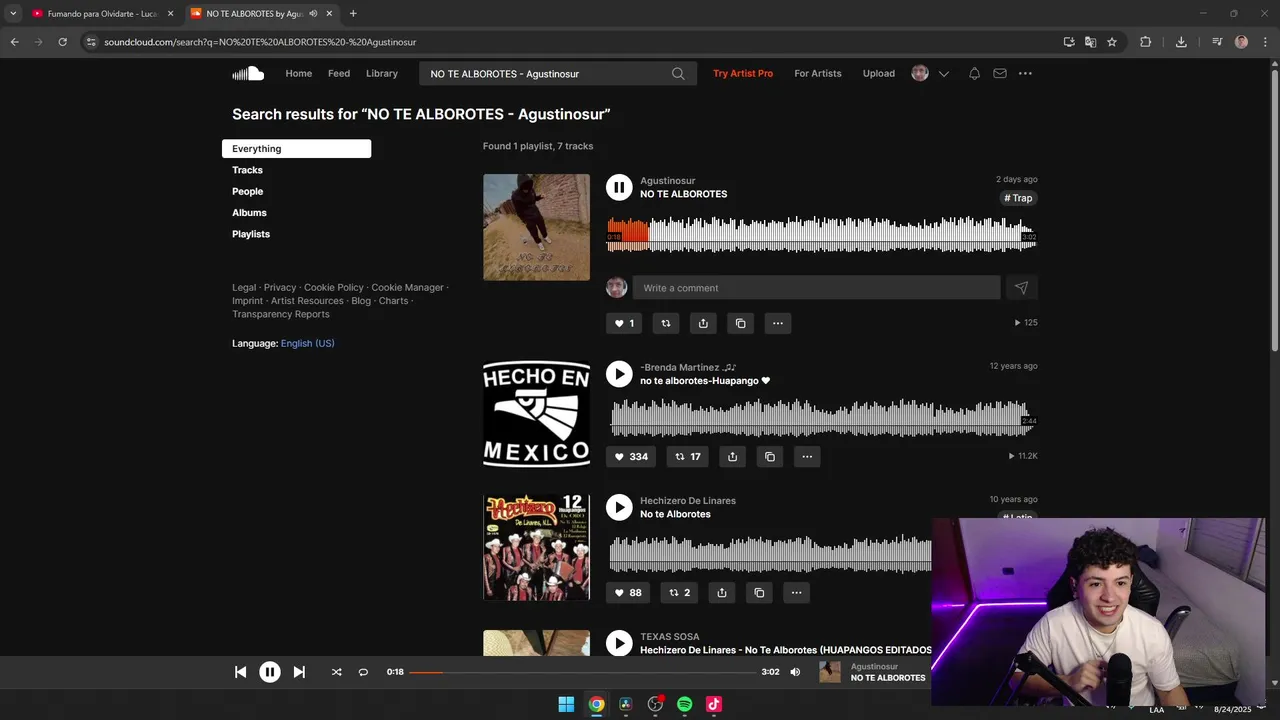
Task: Copy link of Brenda Martinez track
Action: click(x=769, y=456)
